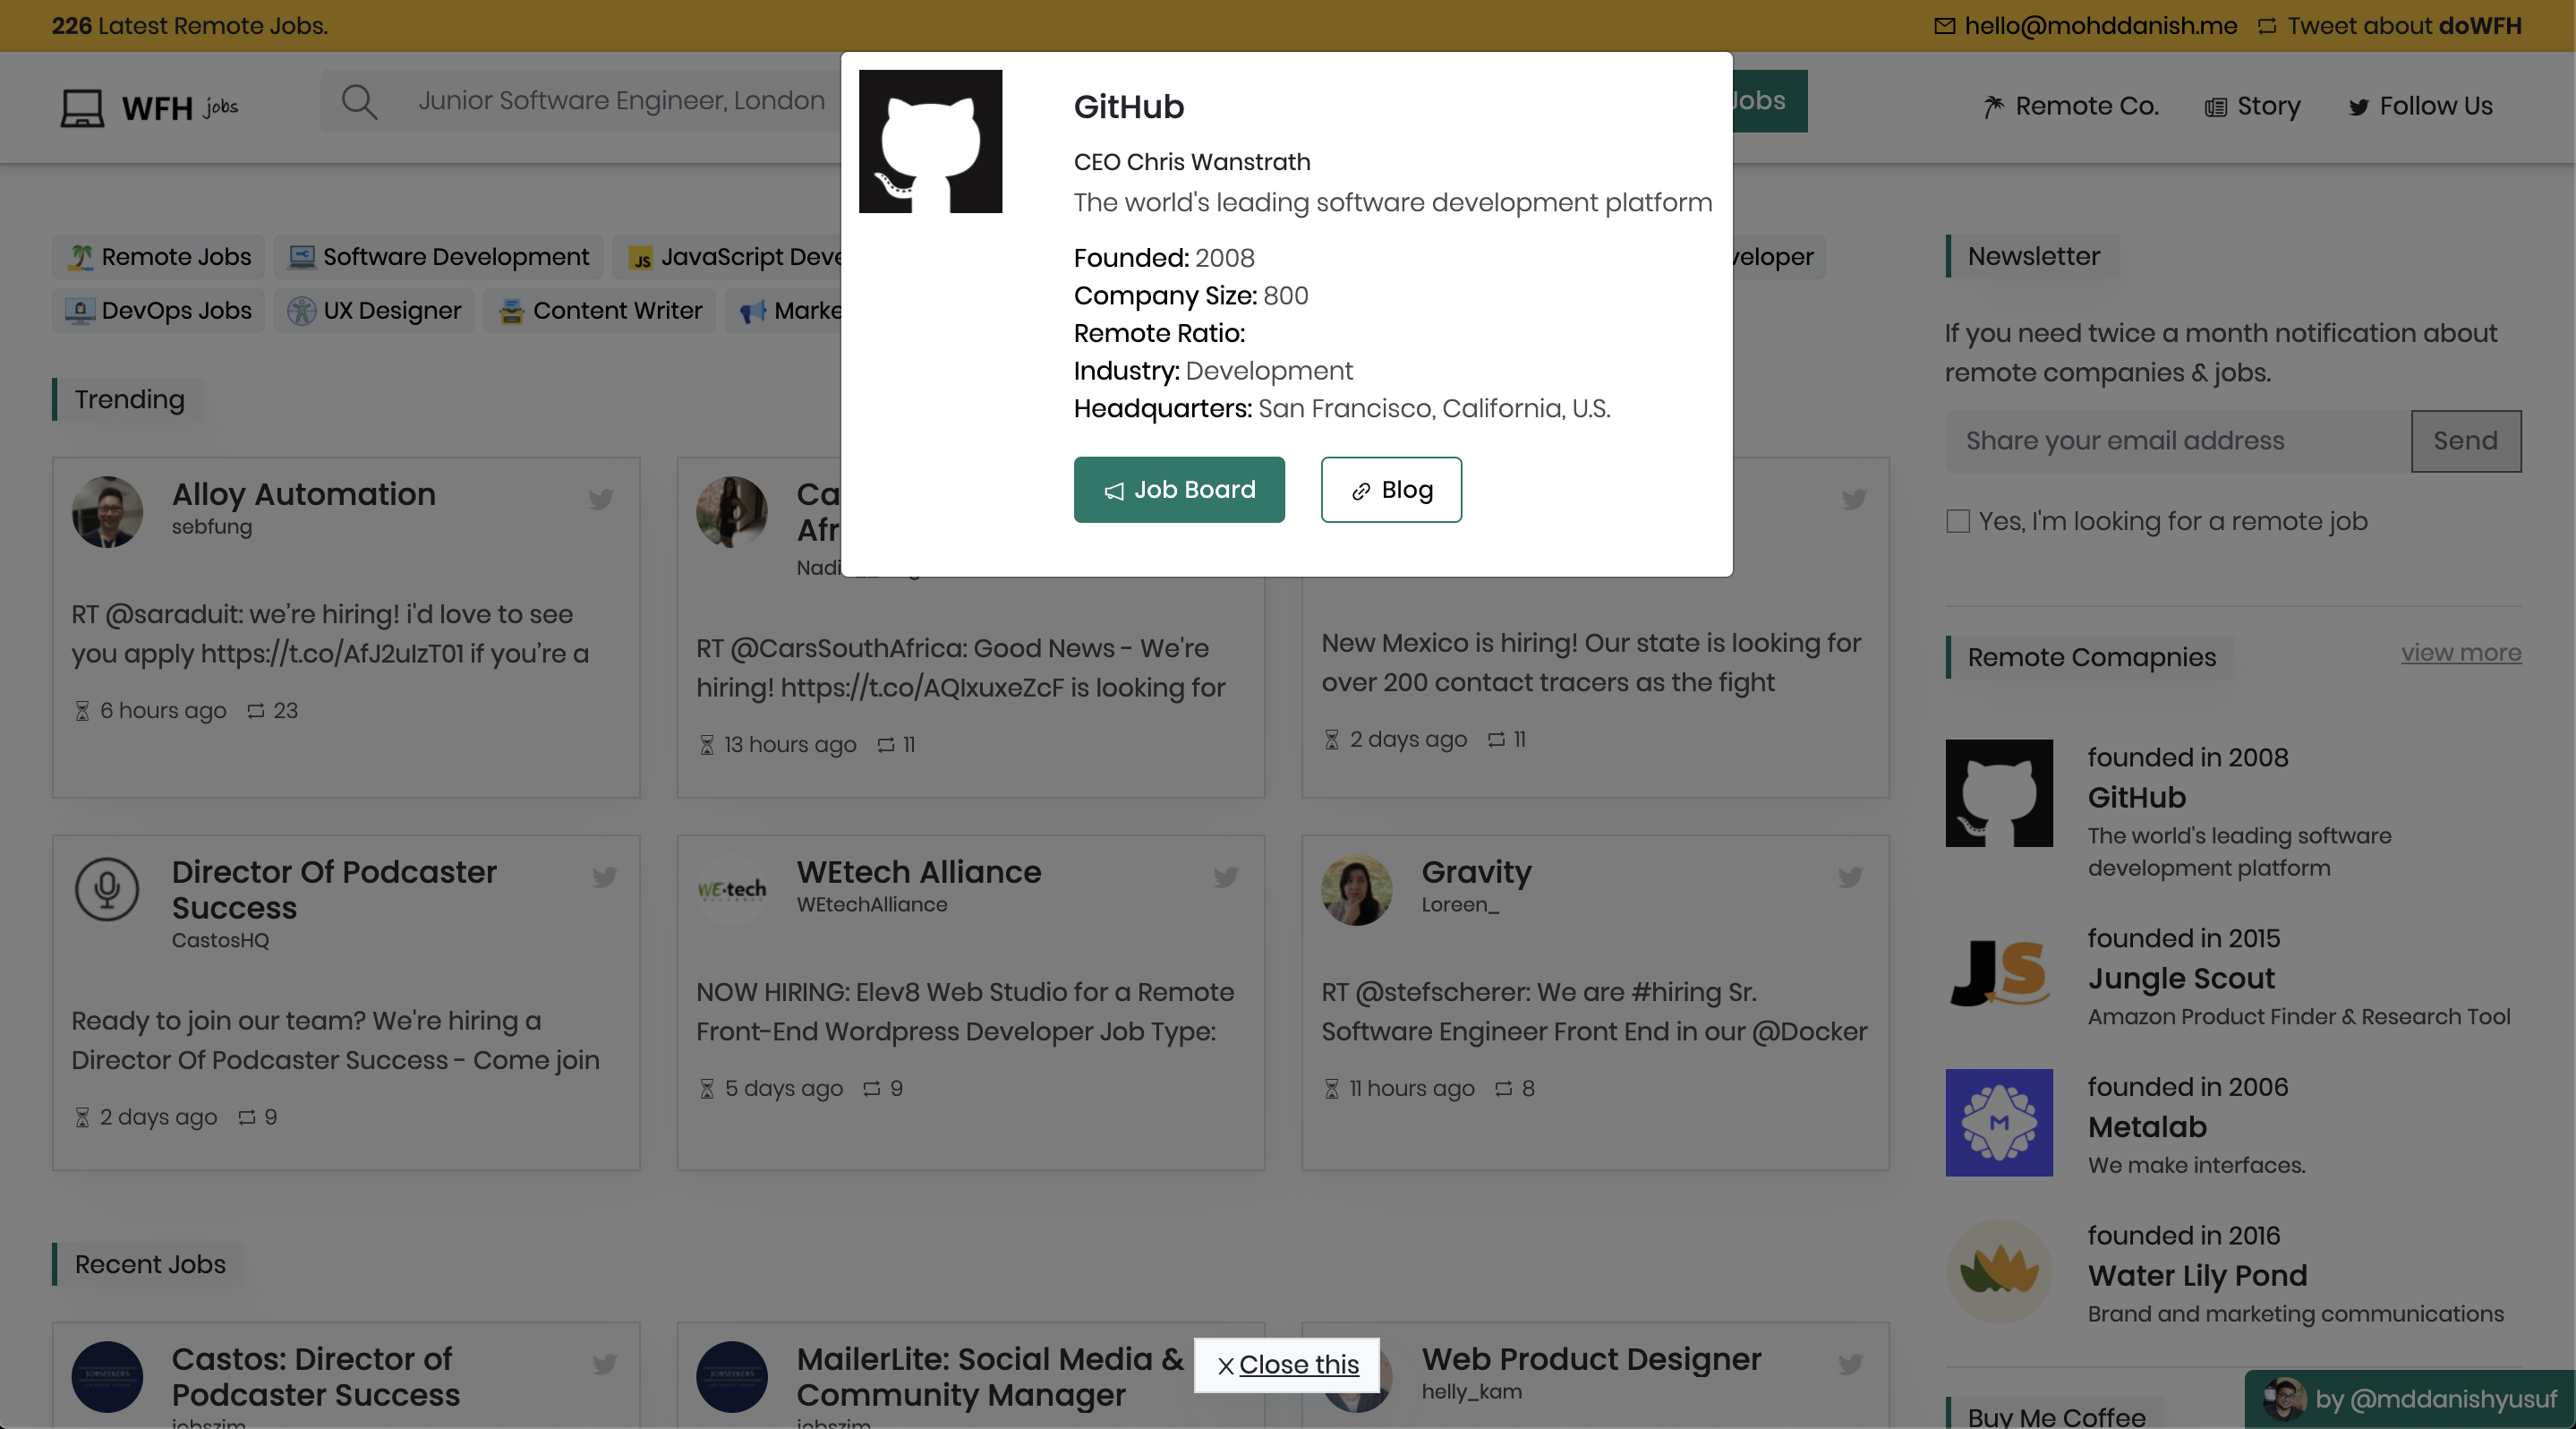Click the GitHub logo in the popup
This screenshot has width=2576, height=1429.
point(930,141)
